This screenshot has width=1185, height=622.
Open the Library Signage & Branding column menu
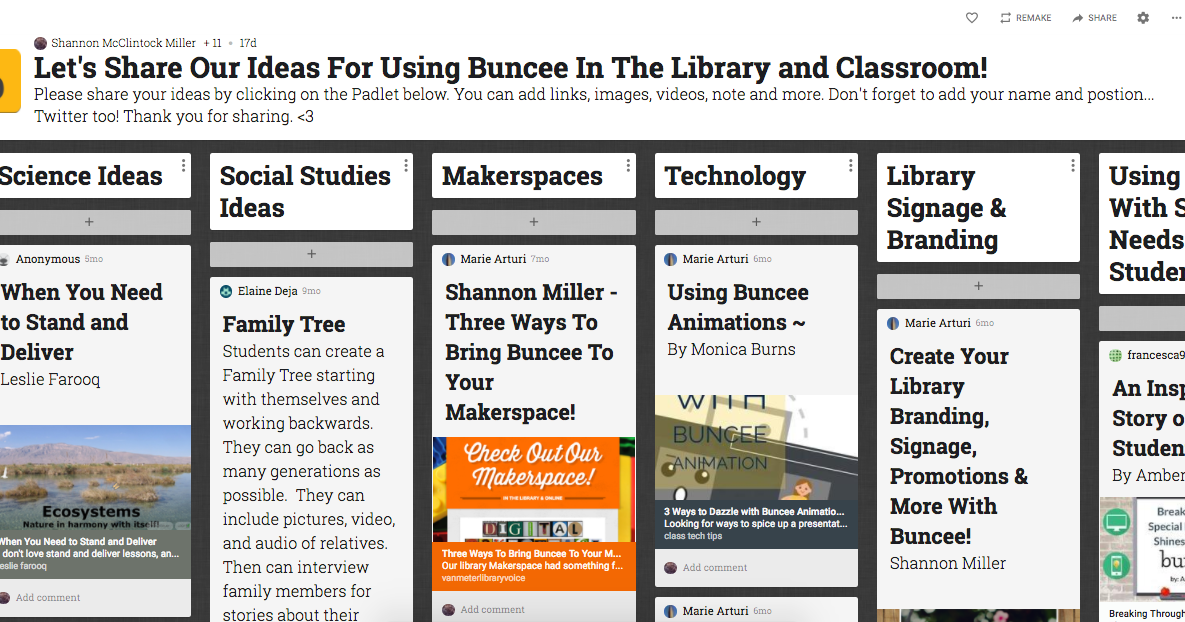click(x=1071, y=165)
